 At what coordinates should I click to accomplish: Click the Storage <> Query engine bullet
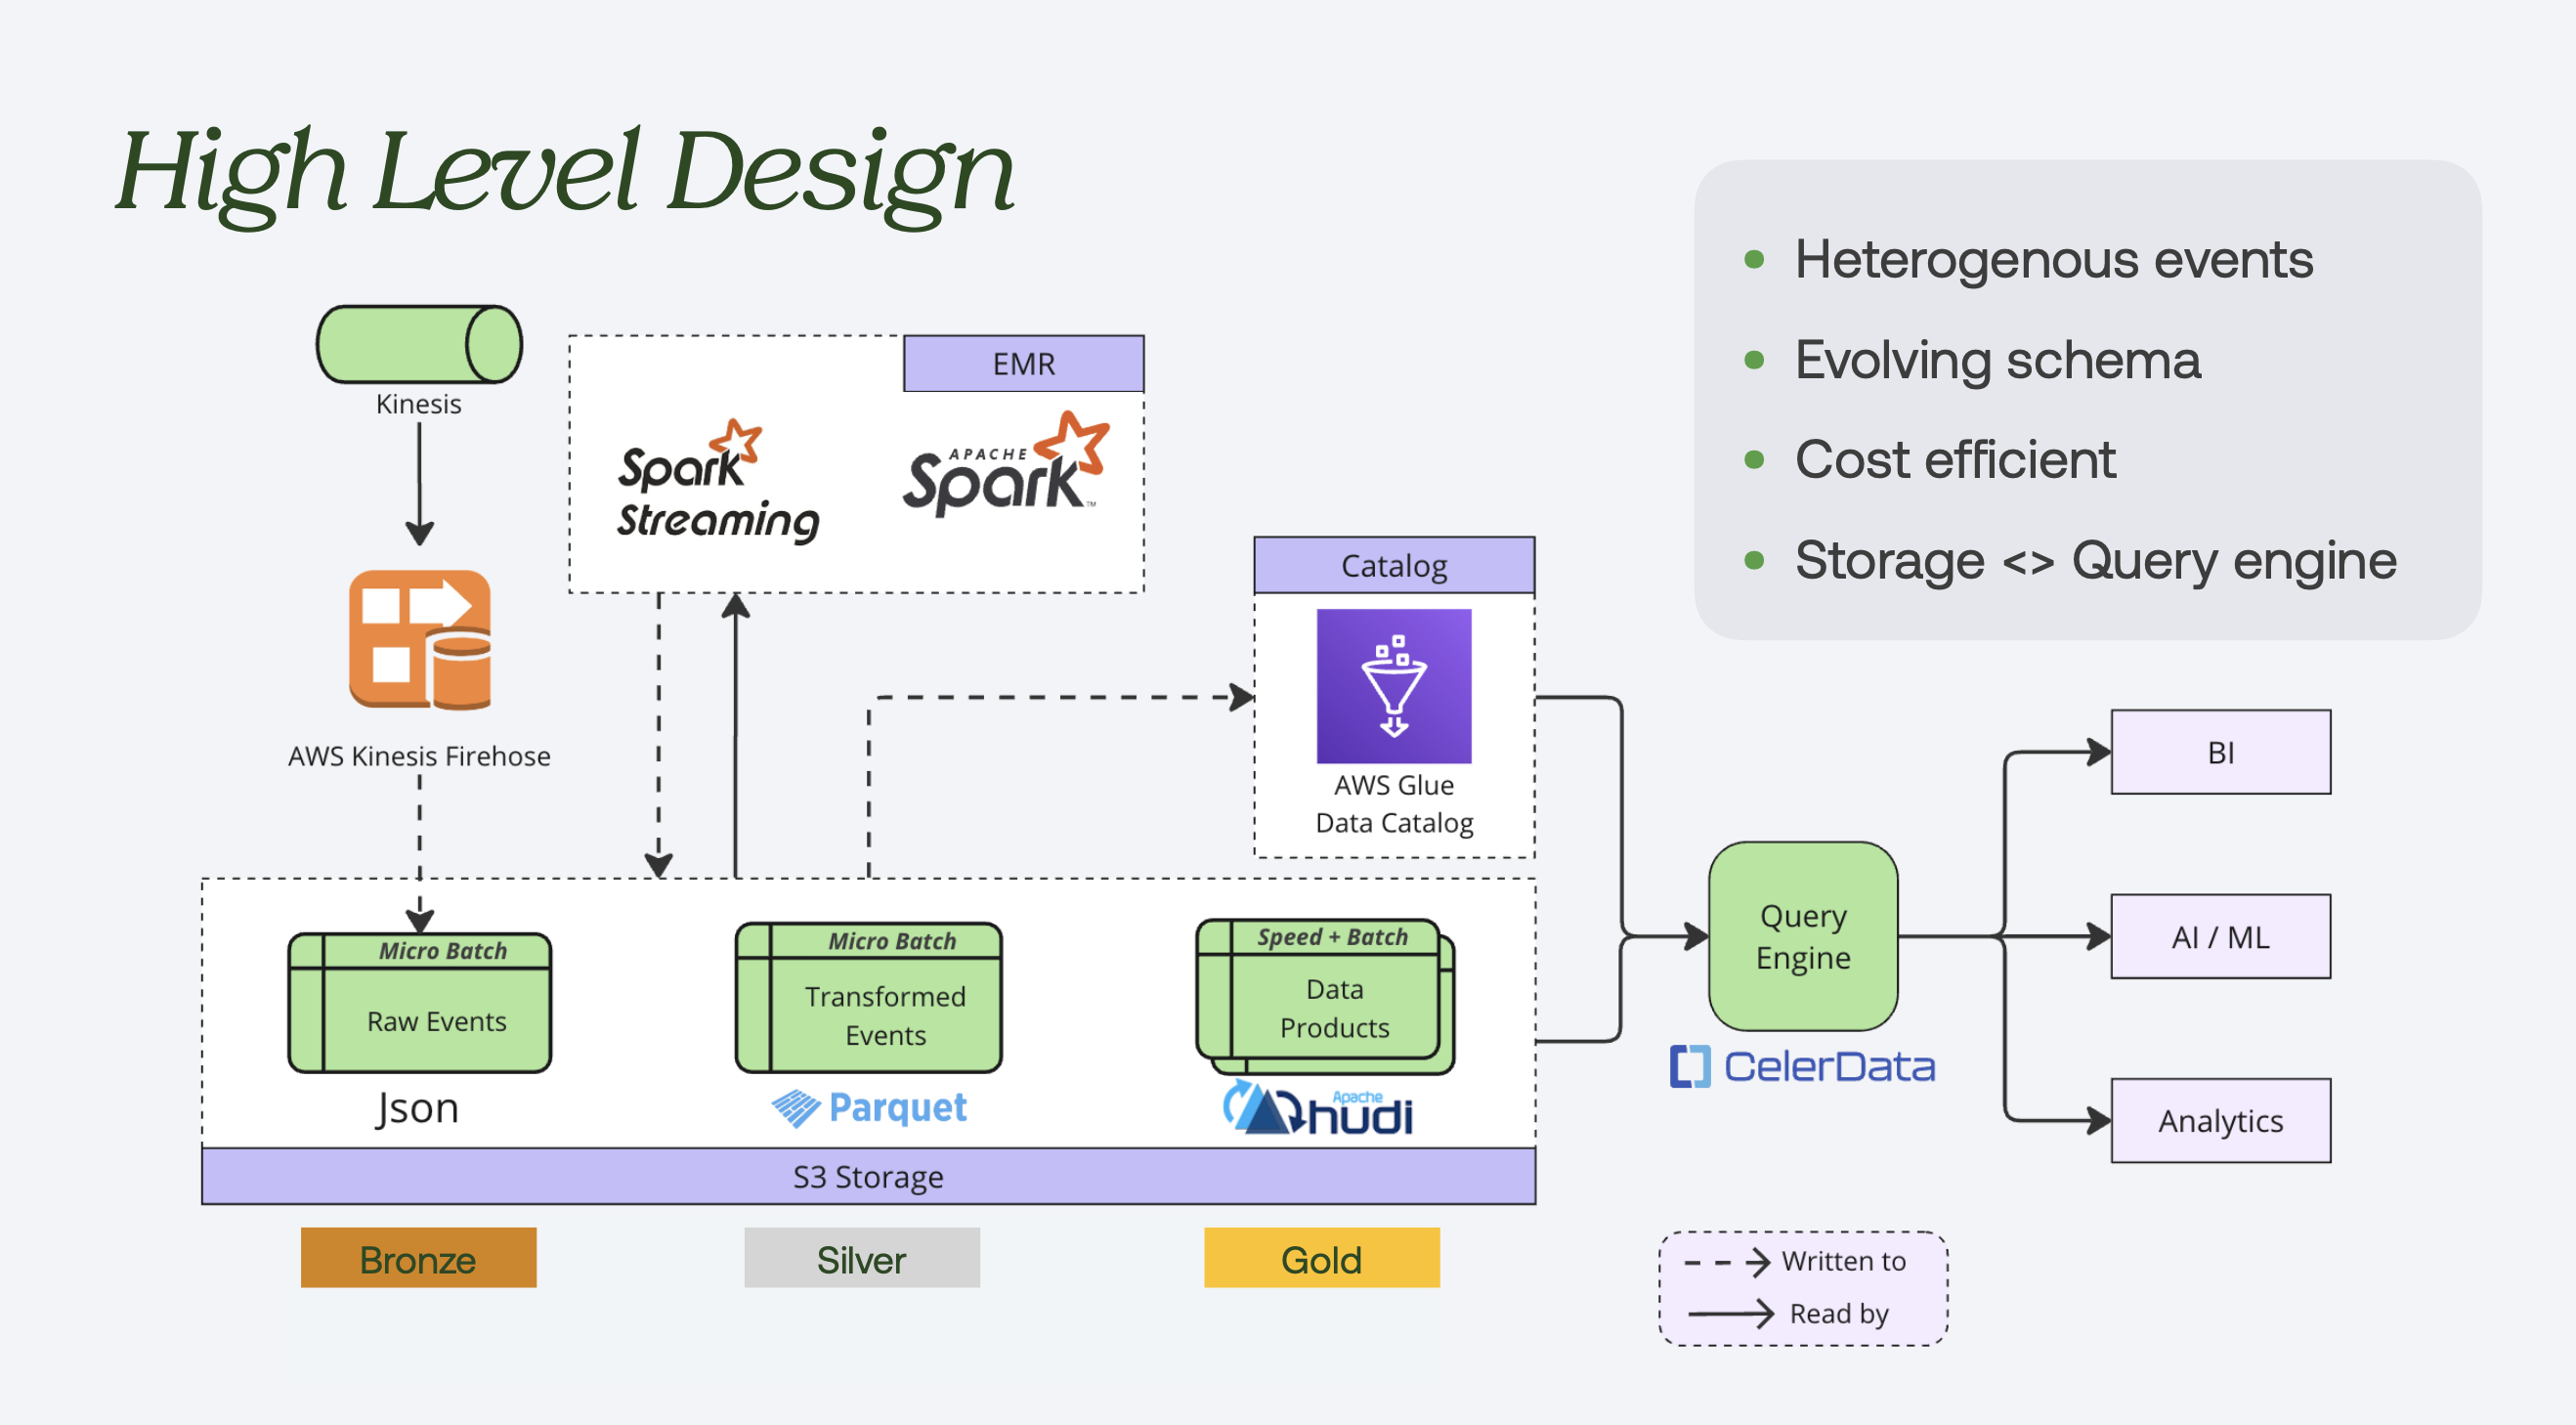tap(2096, 560)
